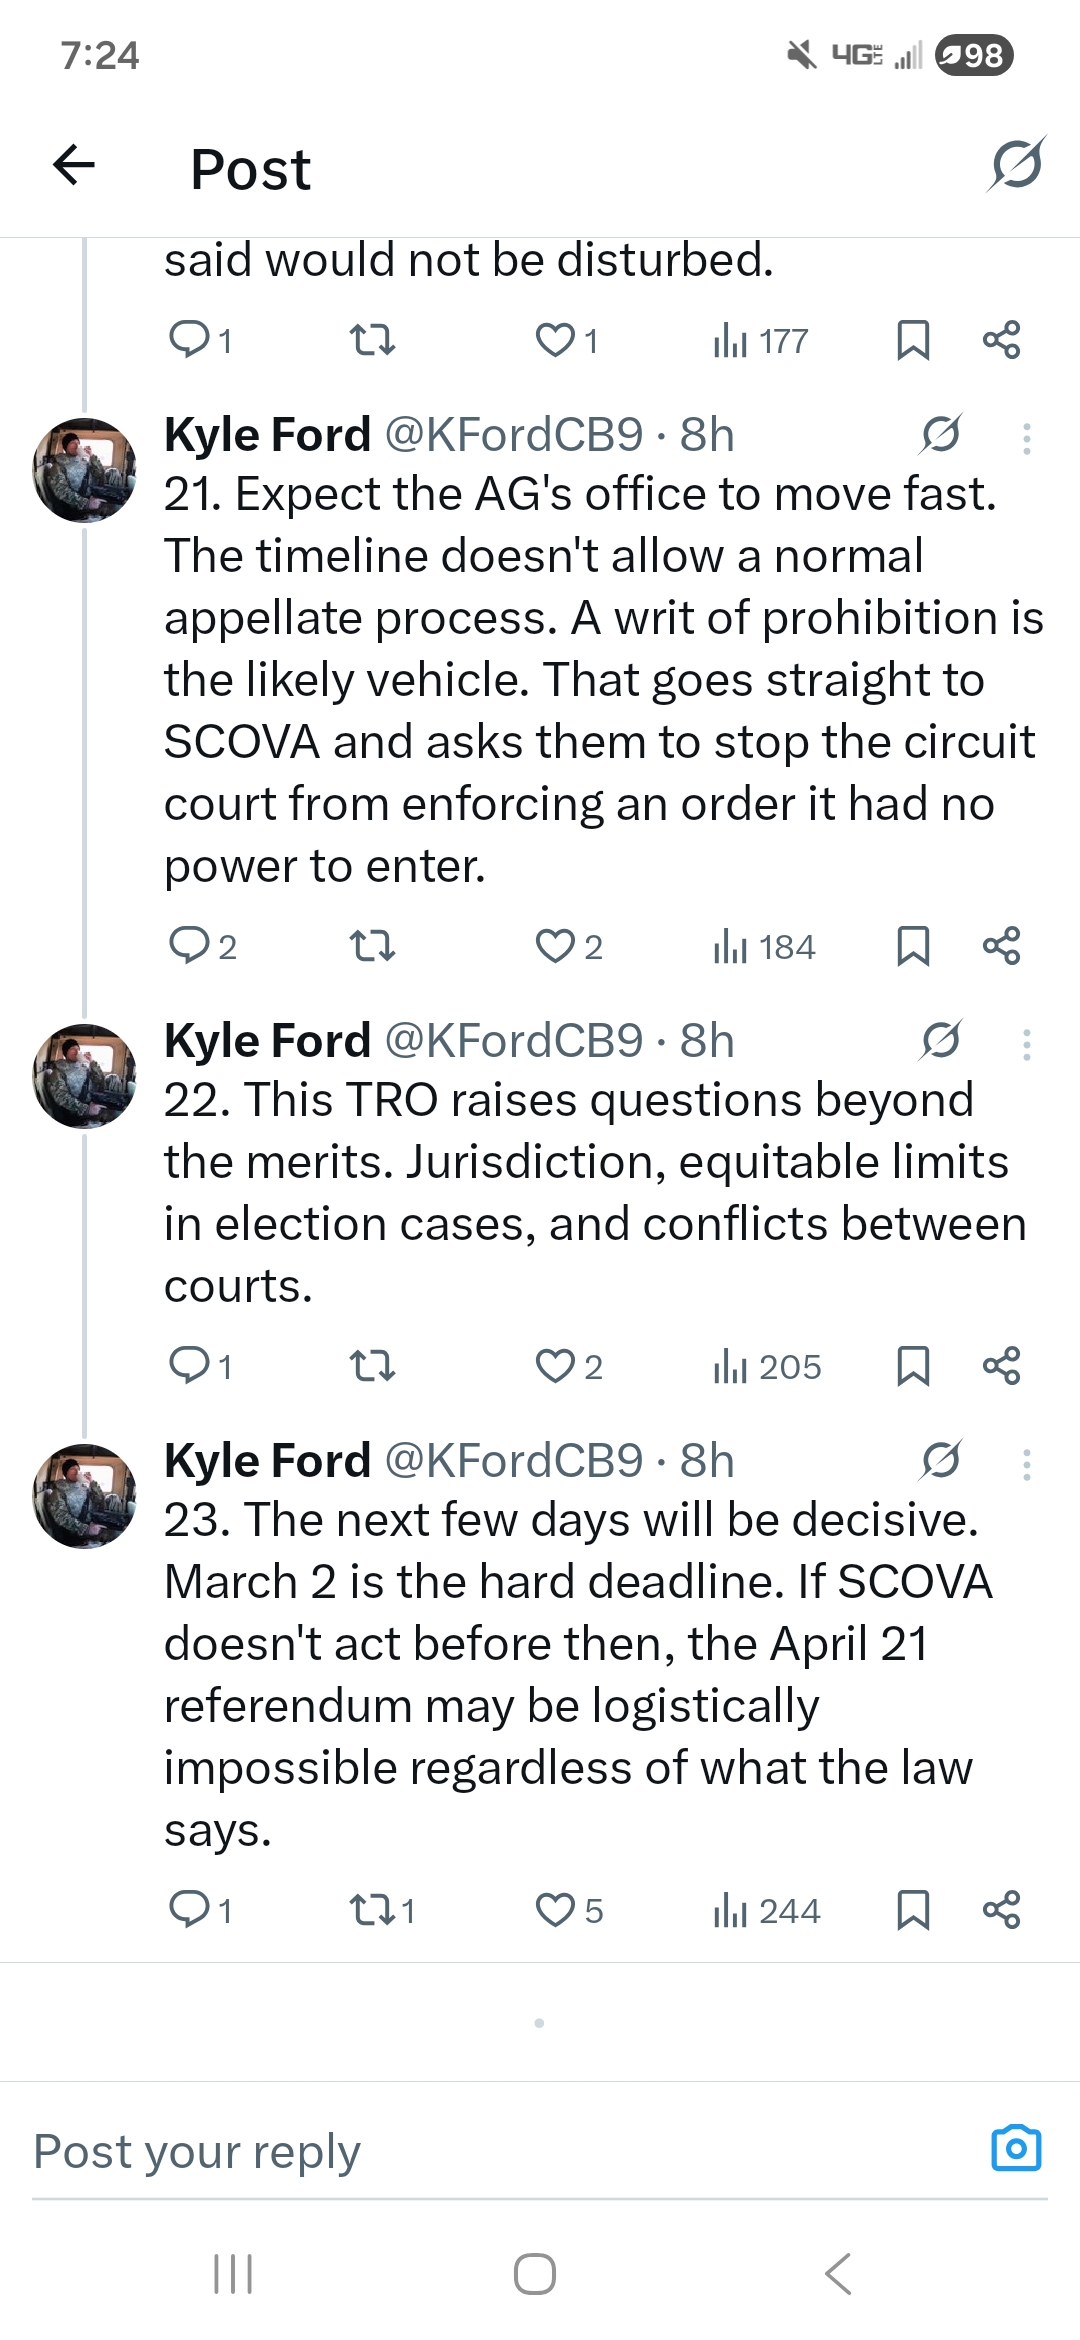Open Kyle Ford's profile from tweet 22 name
Image resolution: width=1080 pixels, height=2340 pixels.
coord(267,1040)
